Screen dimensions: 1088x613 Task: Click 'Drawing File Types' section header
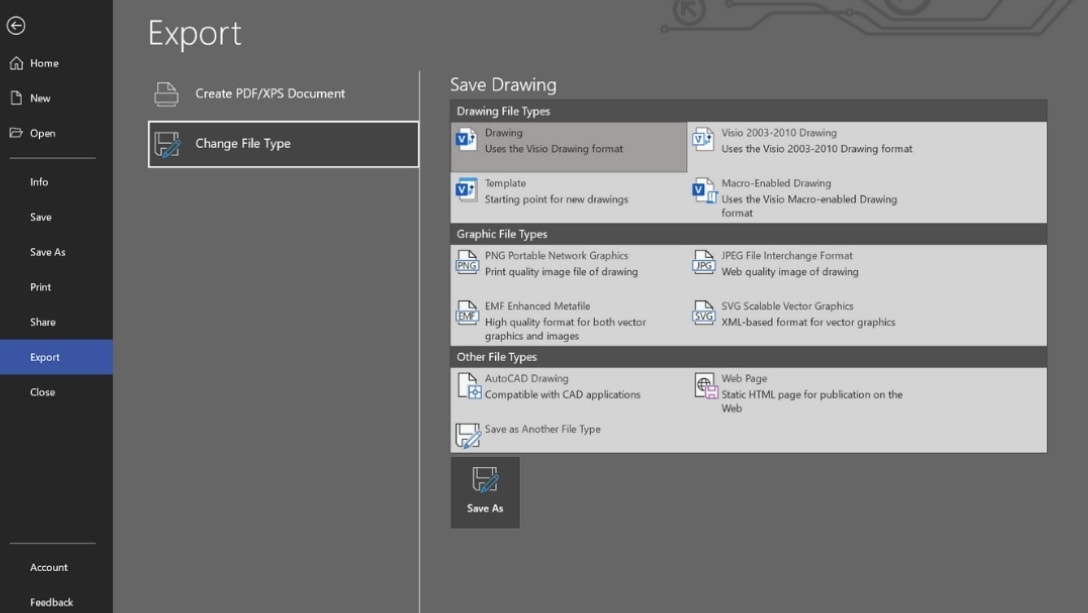749,111
